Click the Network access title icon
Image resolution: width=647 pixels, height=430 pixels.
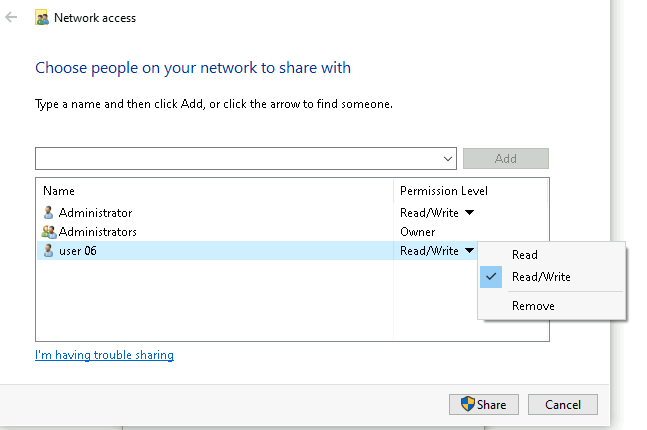point(42,18)
